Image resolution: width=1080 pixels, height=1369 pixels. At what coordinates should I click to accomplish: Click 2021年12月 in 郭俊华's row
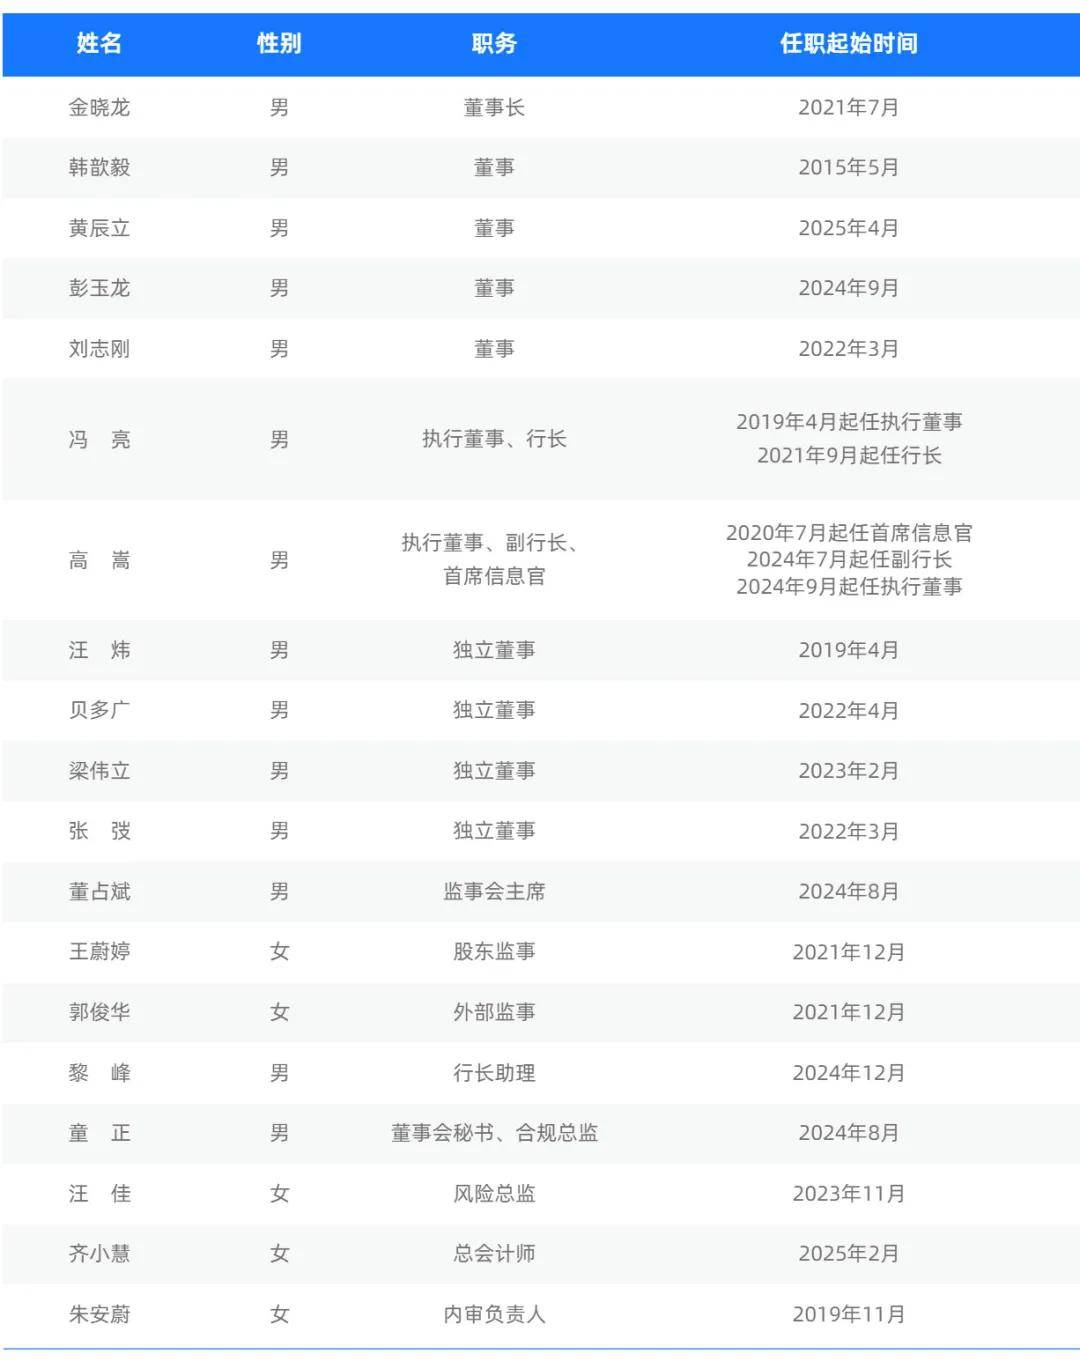coord(849,1012)
